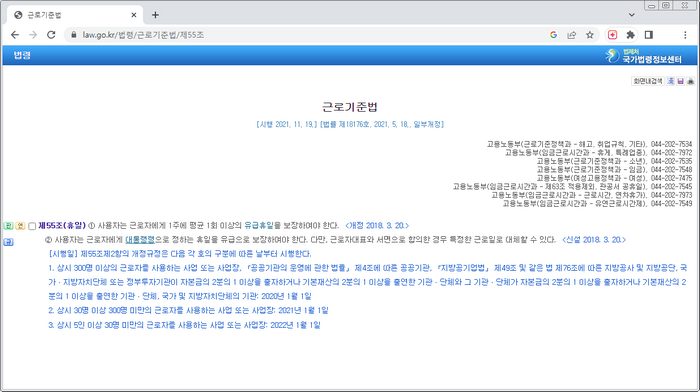The image size is (700, 392).
Task: Select the 근로기준법 browser tab
Action: pyautogui.click(x=75, y=15)
